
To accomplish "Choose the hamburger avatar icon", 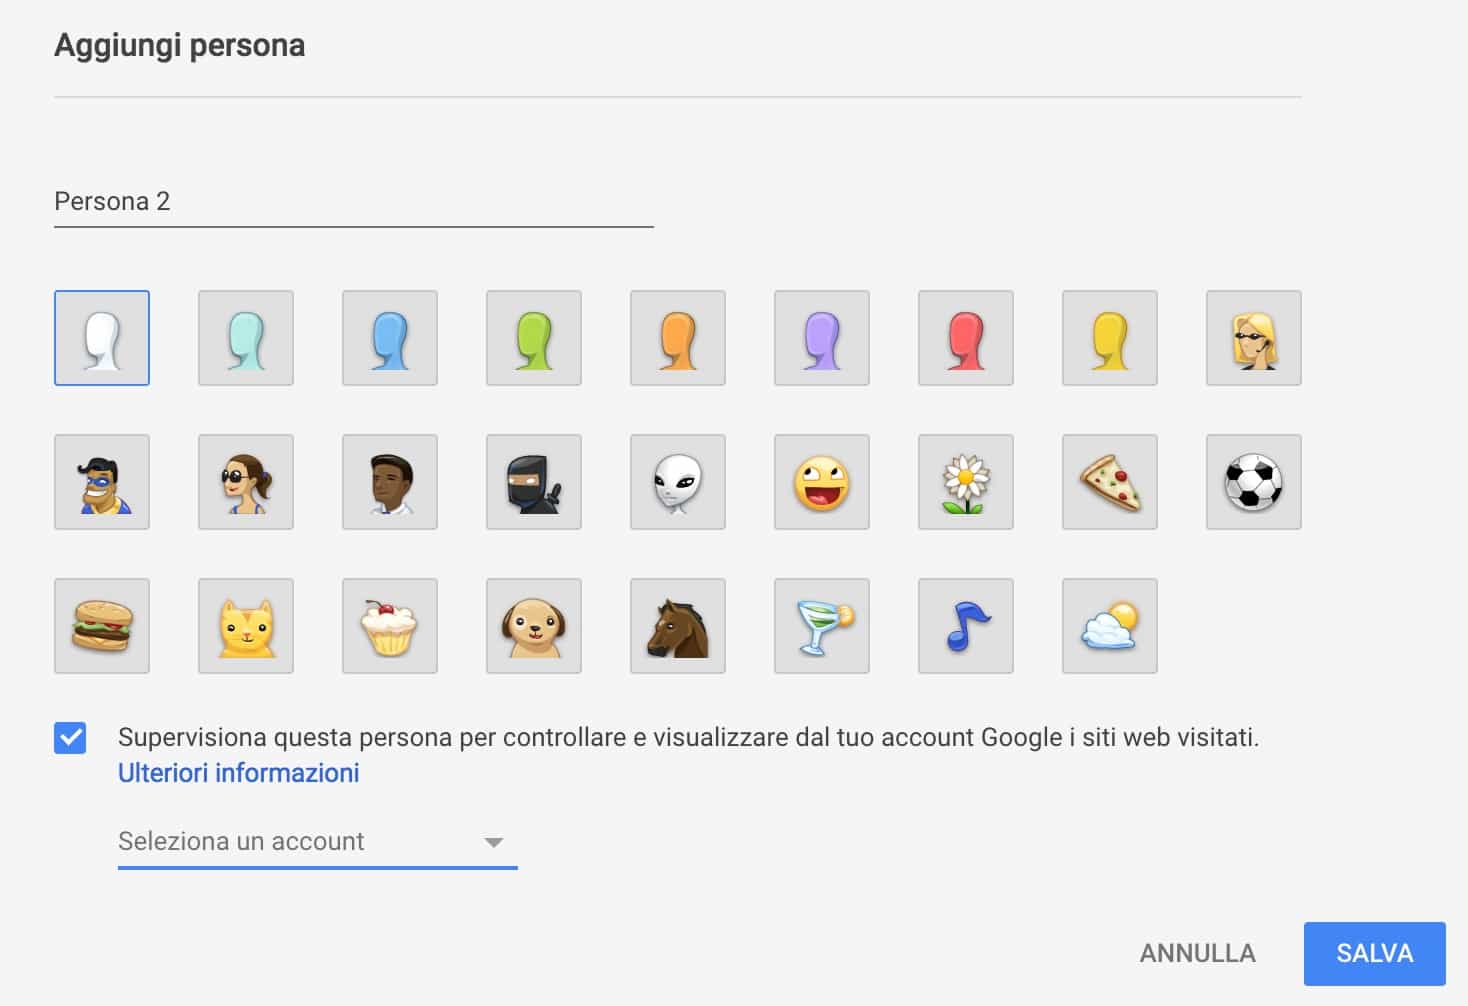I will click(x=102, y=626).
